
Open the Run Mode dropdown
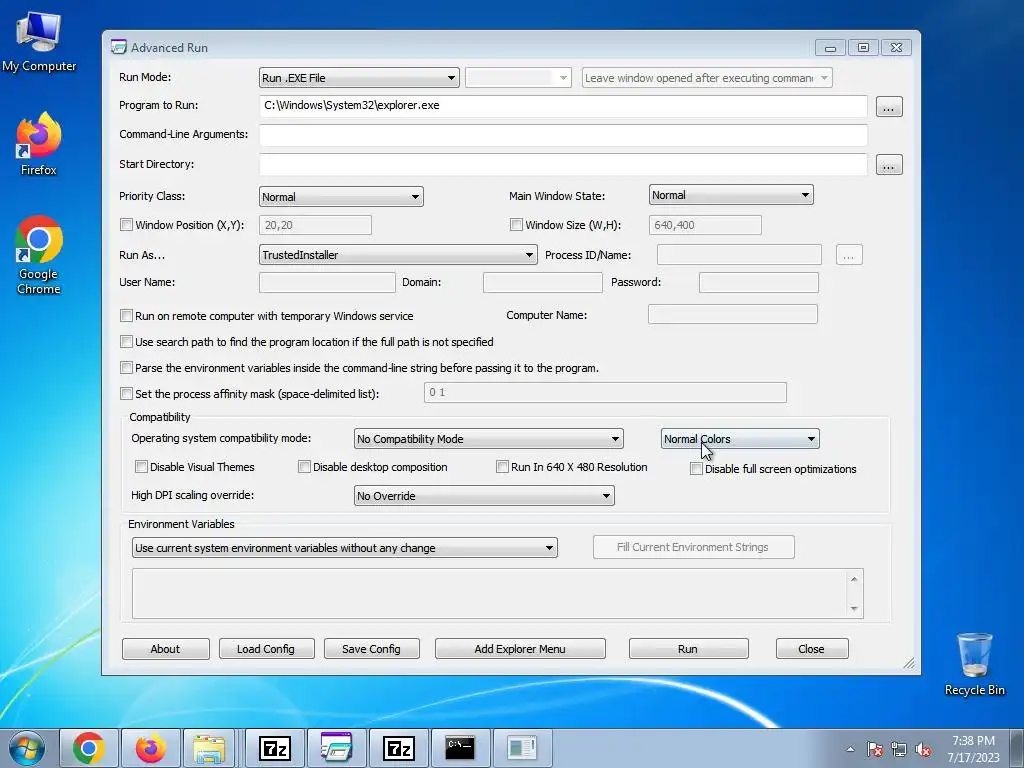[x=359, y=78]
